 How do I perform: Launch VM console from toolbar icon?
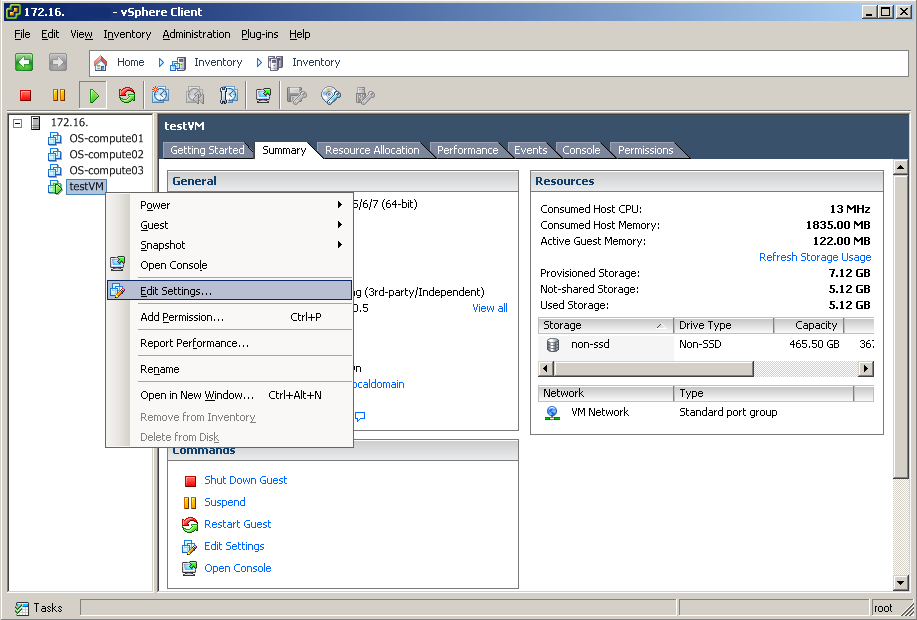point(263,95)
